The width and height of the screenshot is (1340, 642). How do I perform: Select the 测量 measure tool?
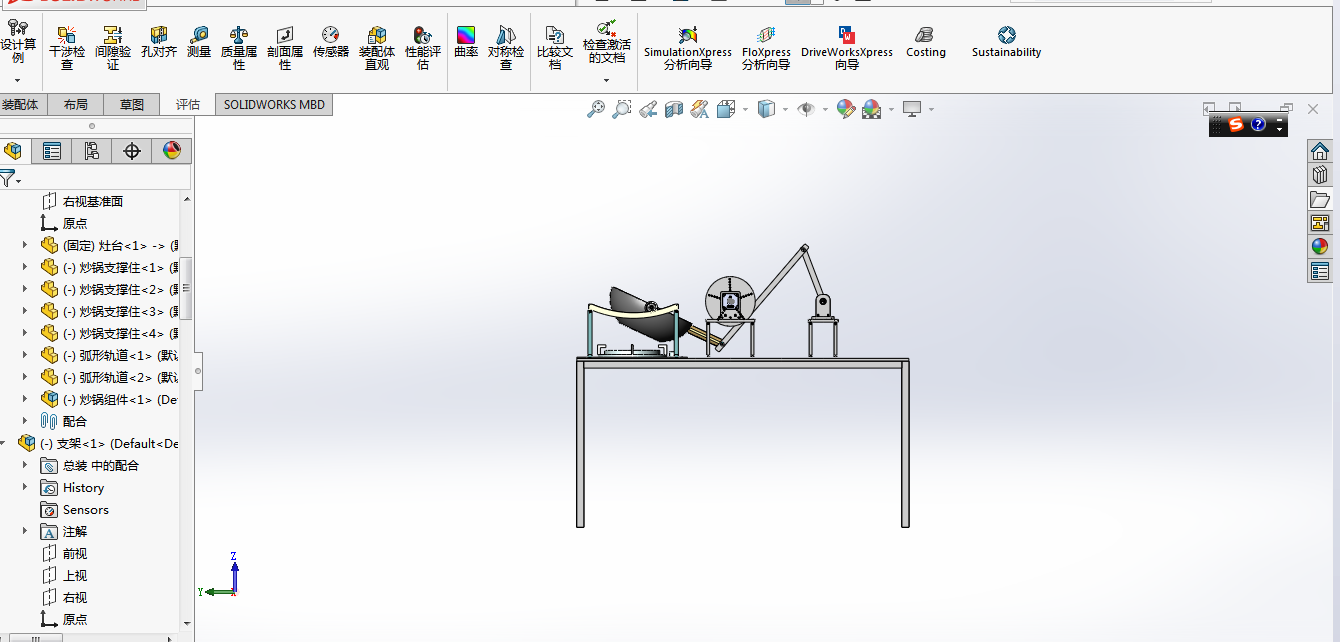[199, 42]
